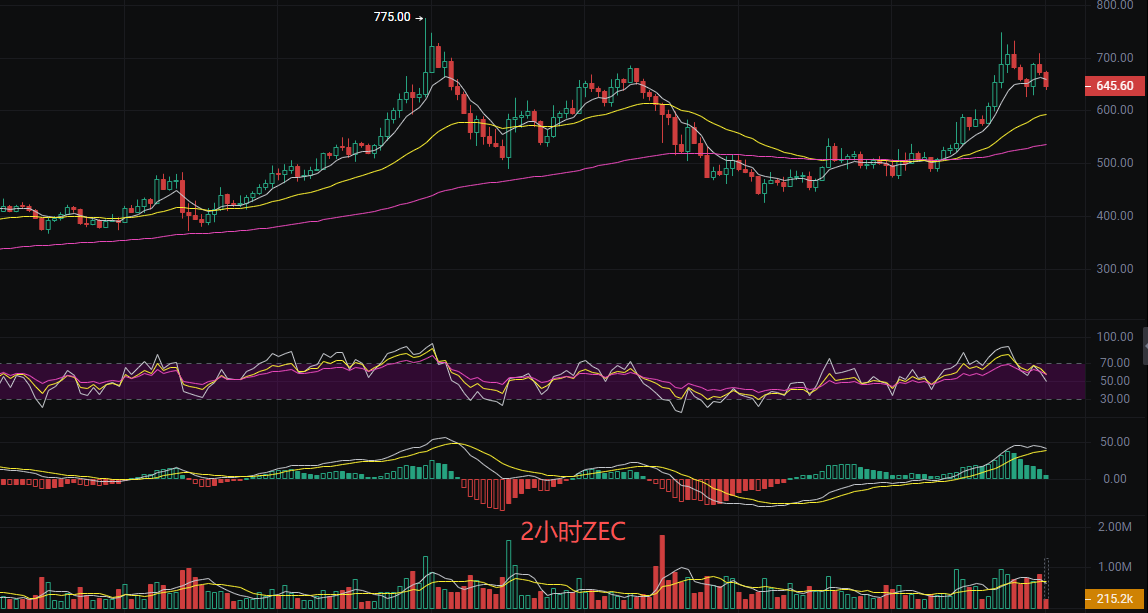Click the latest red candle near 645.60
Image resolution: width=1148 pixels, height=613 pixels.
coord(1046,79)
